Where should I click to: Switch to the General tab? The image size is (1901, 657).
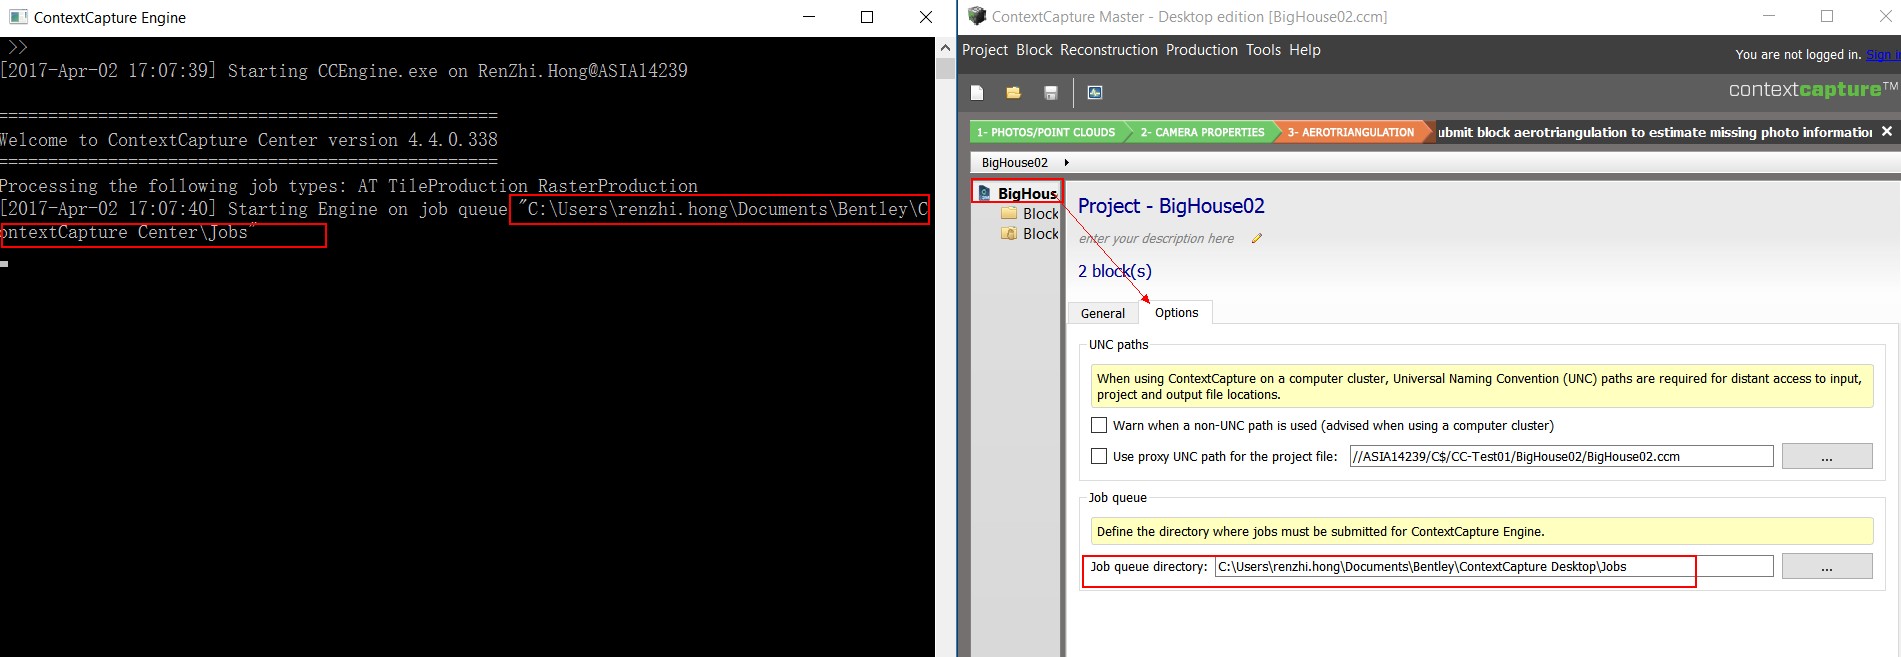click(1103, 313)
